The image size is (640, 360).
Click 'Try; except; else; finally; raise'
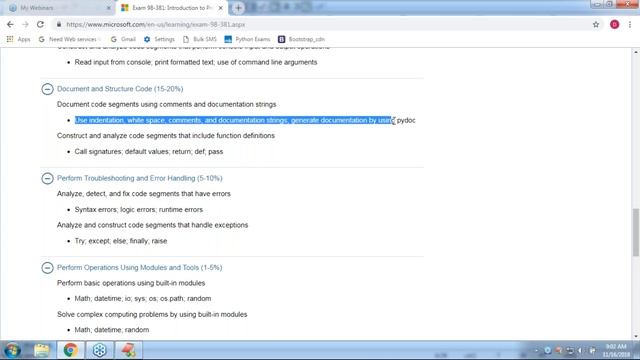click(121, 241)
